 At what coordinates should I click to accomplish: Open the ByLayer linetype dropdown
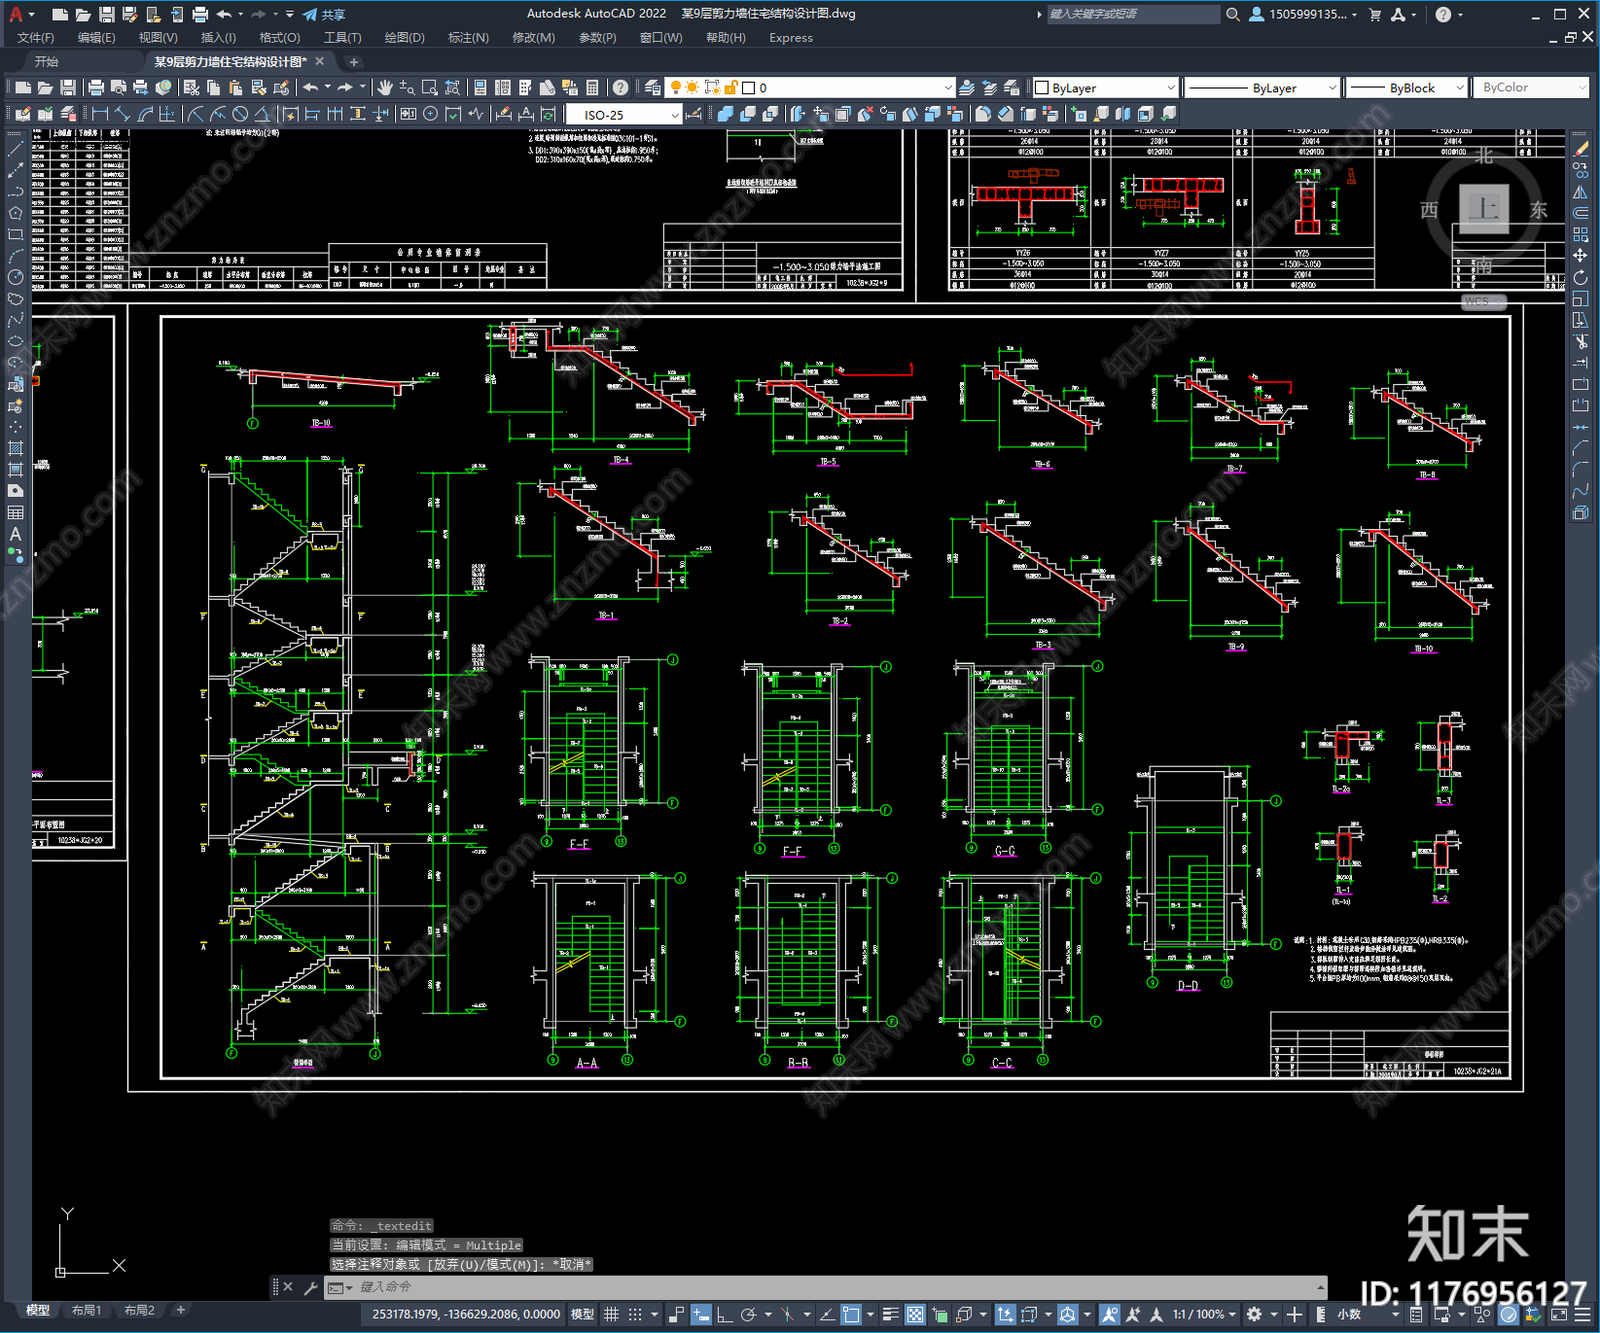pyautogui.click(x=1262, y=88)
